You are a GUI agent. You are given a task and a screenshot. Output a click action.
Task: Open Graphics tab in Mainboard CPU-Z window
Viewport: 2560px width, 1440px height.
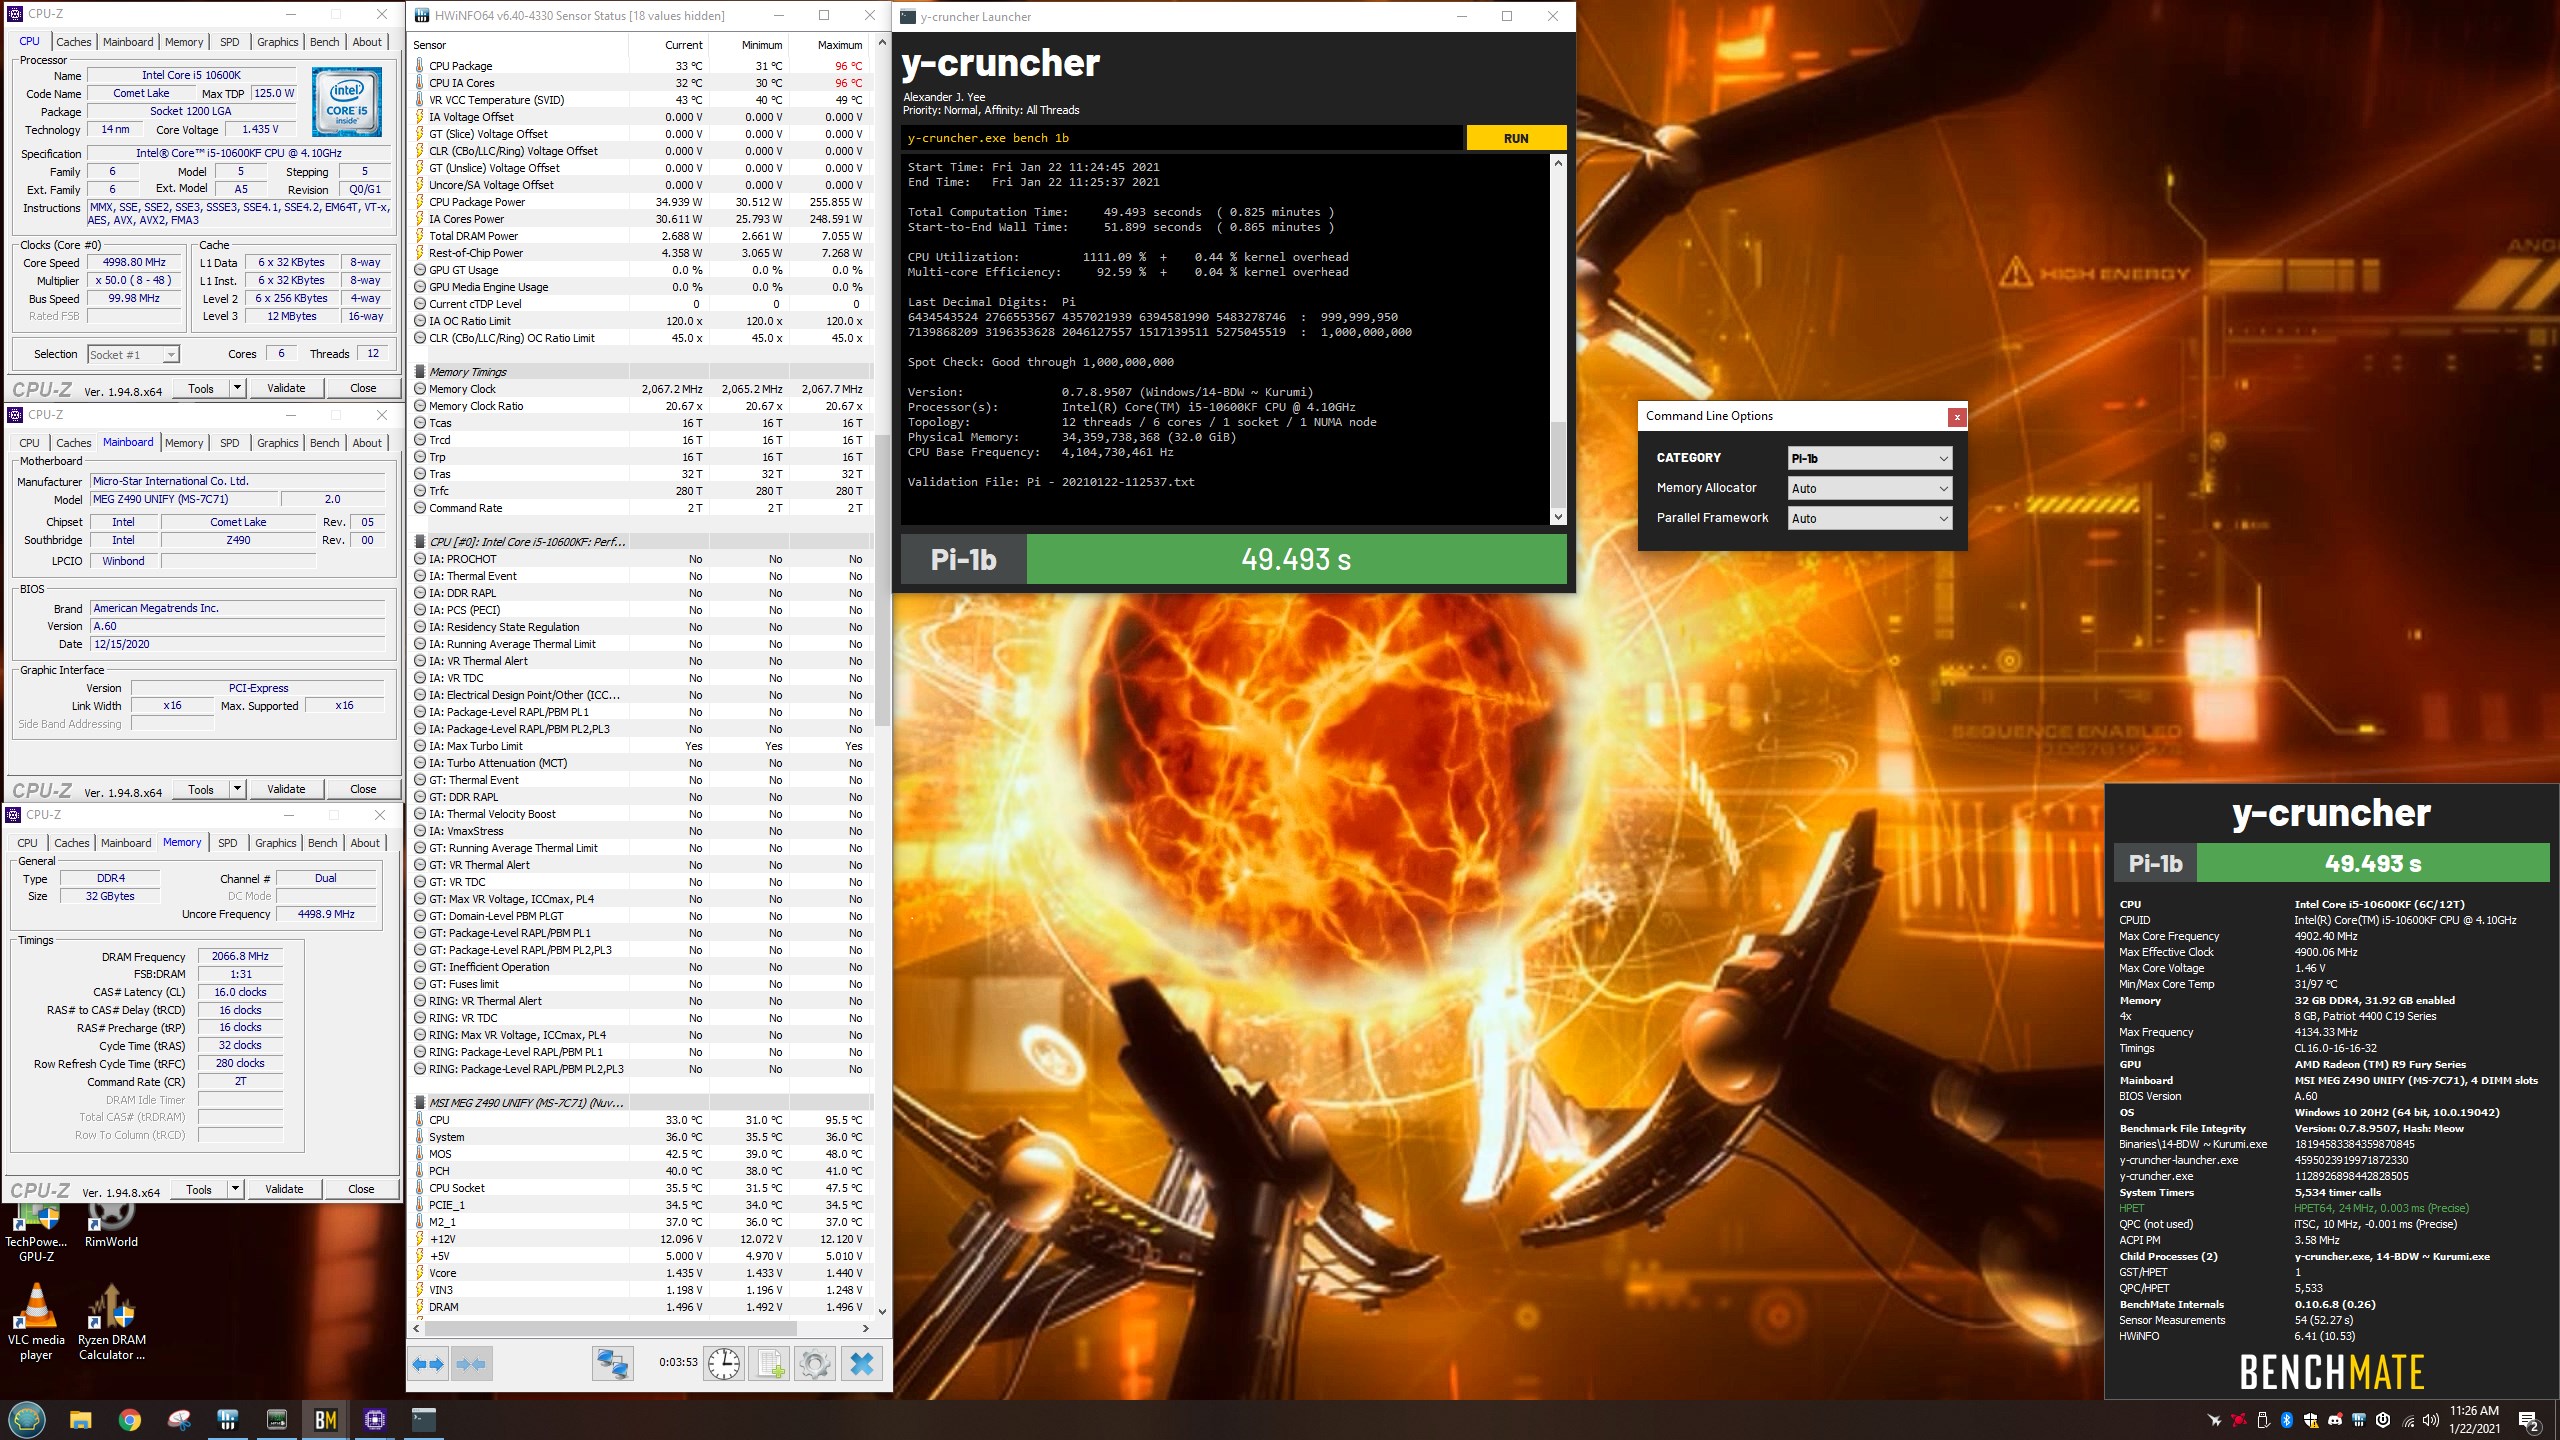tap(278, 443)
